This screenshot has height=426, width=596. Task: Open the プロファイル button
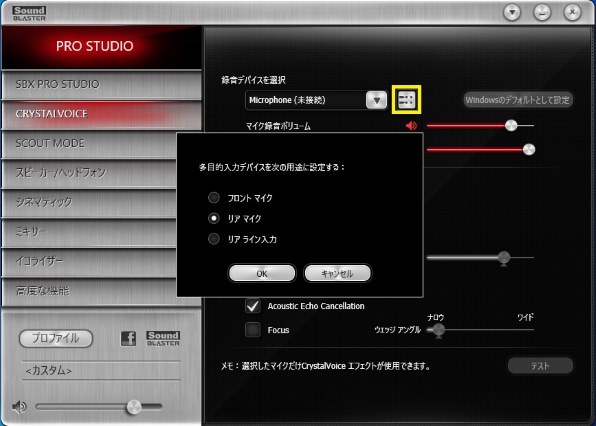[56, 338]
